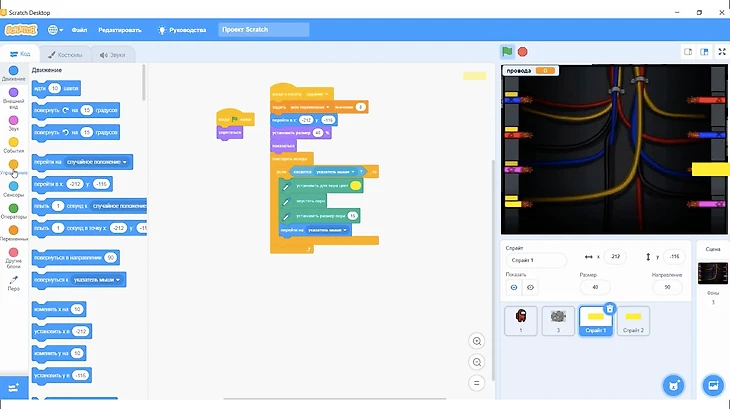Open the choose a backdrop button
The image size is (730, 409).
[x=713, y=386]
